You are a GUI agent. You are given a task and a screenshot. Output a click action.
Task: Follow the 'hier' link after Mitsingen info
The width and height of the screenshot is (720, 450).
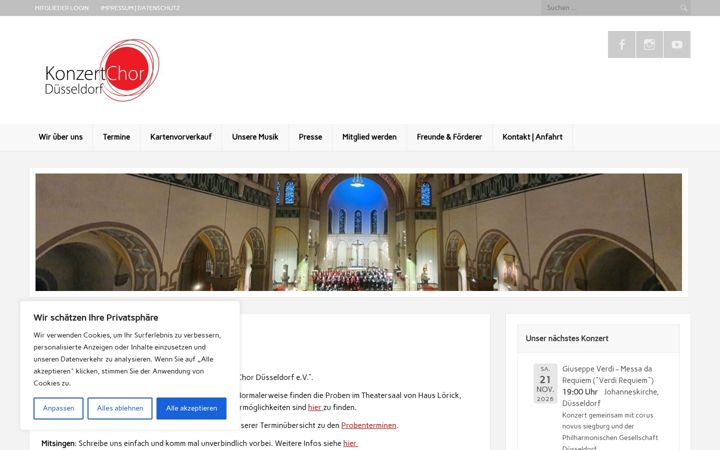[x=350, y=443]
